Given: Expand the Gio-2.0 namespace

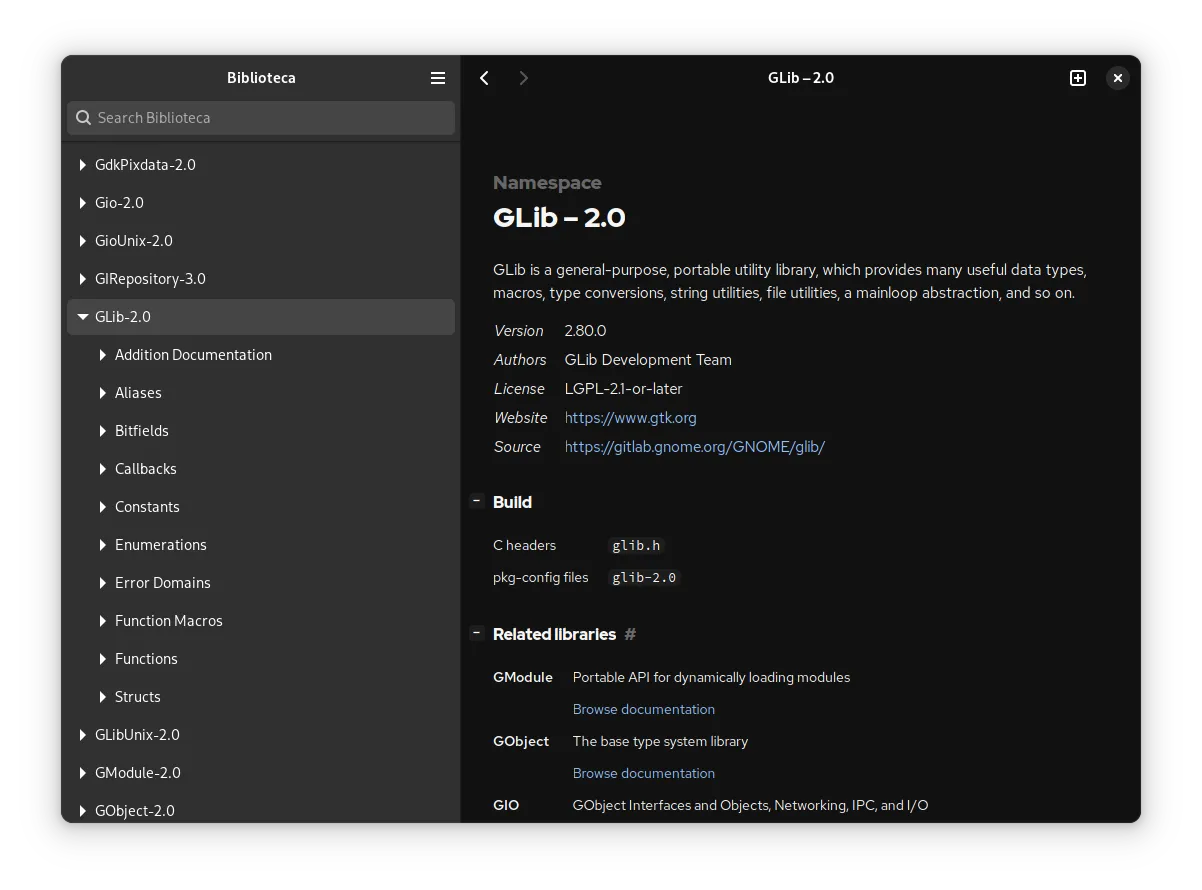Looking at the screenshot, I should point(83,203).
